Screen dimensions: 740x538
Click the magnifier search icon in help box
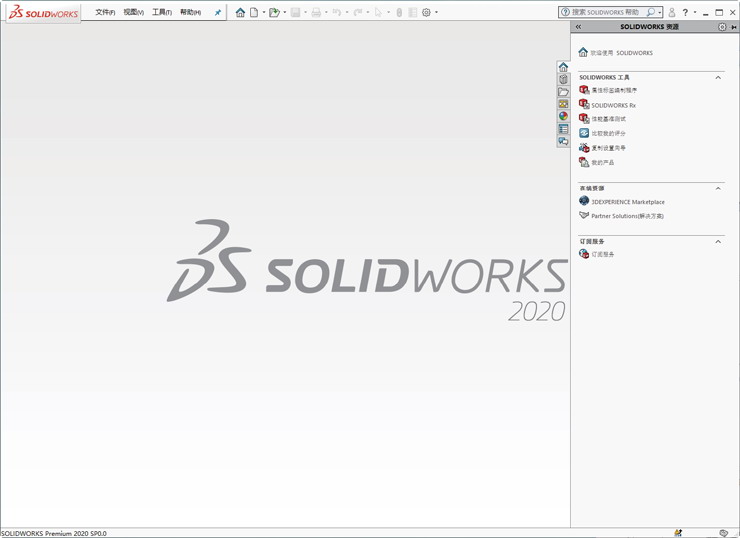651,12
